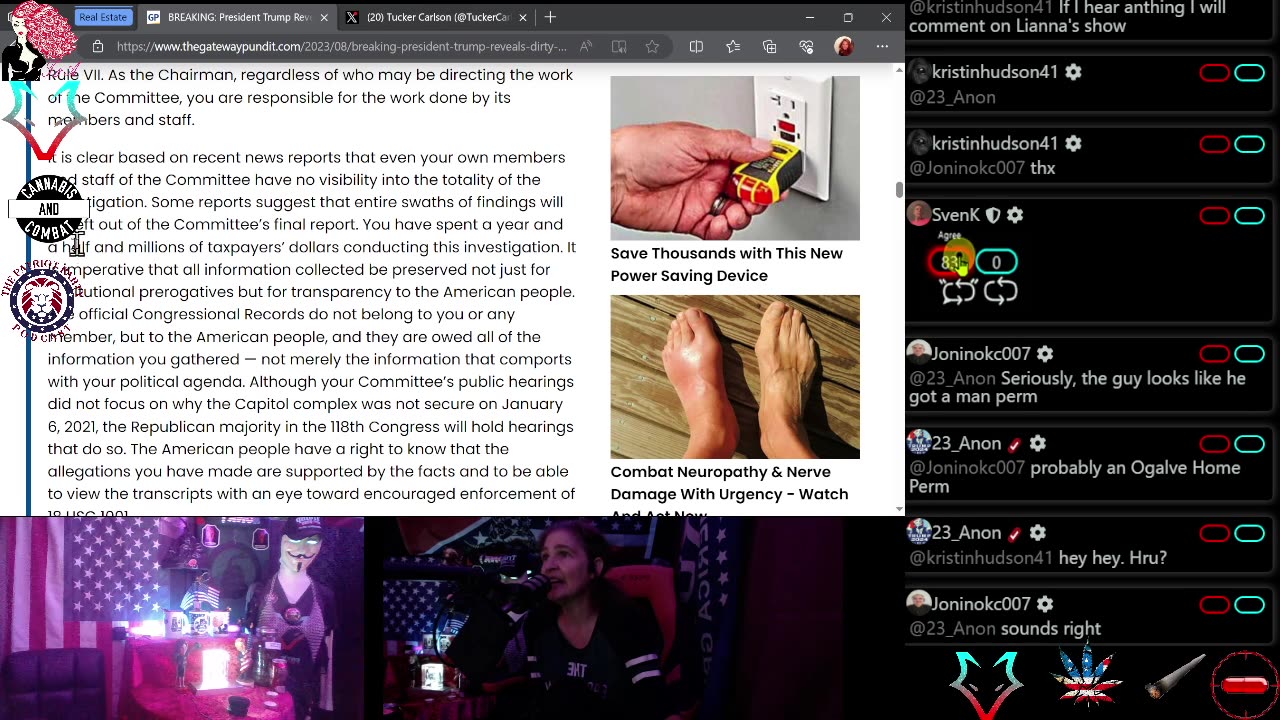Toggle cyan pill on 23_Anon Ogalve message

tap(1249, 445)
